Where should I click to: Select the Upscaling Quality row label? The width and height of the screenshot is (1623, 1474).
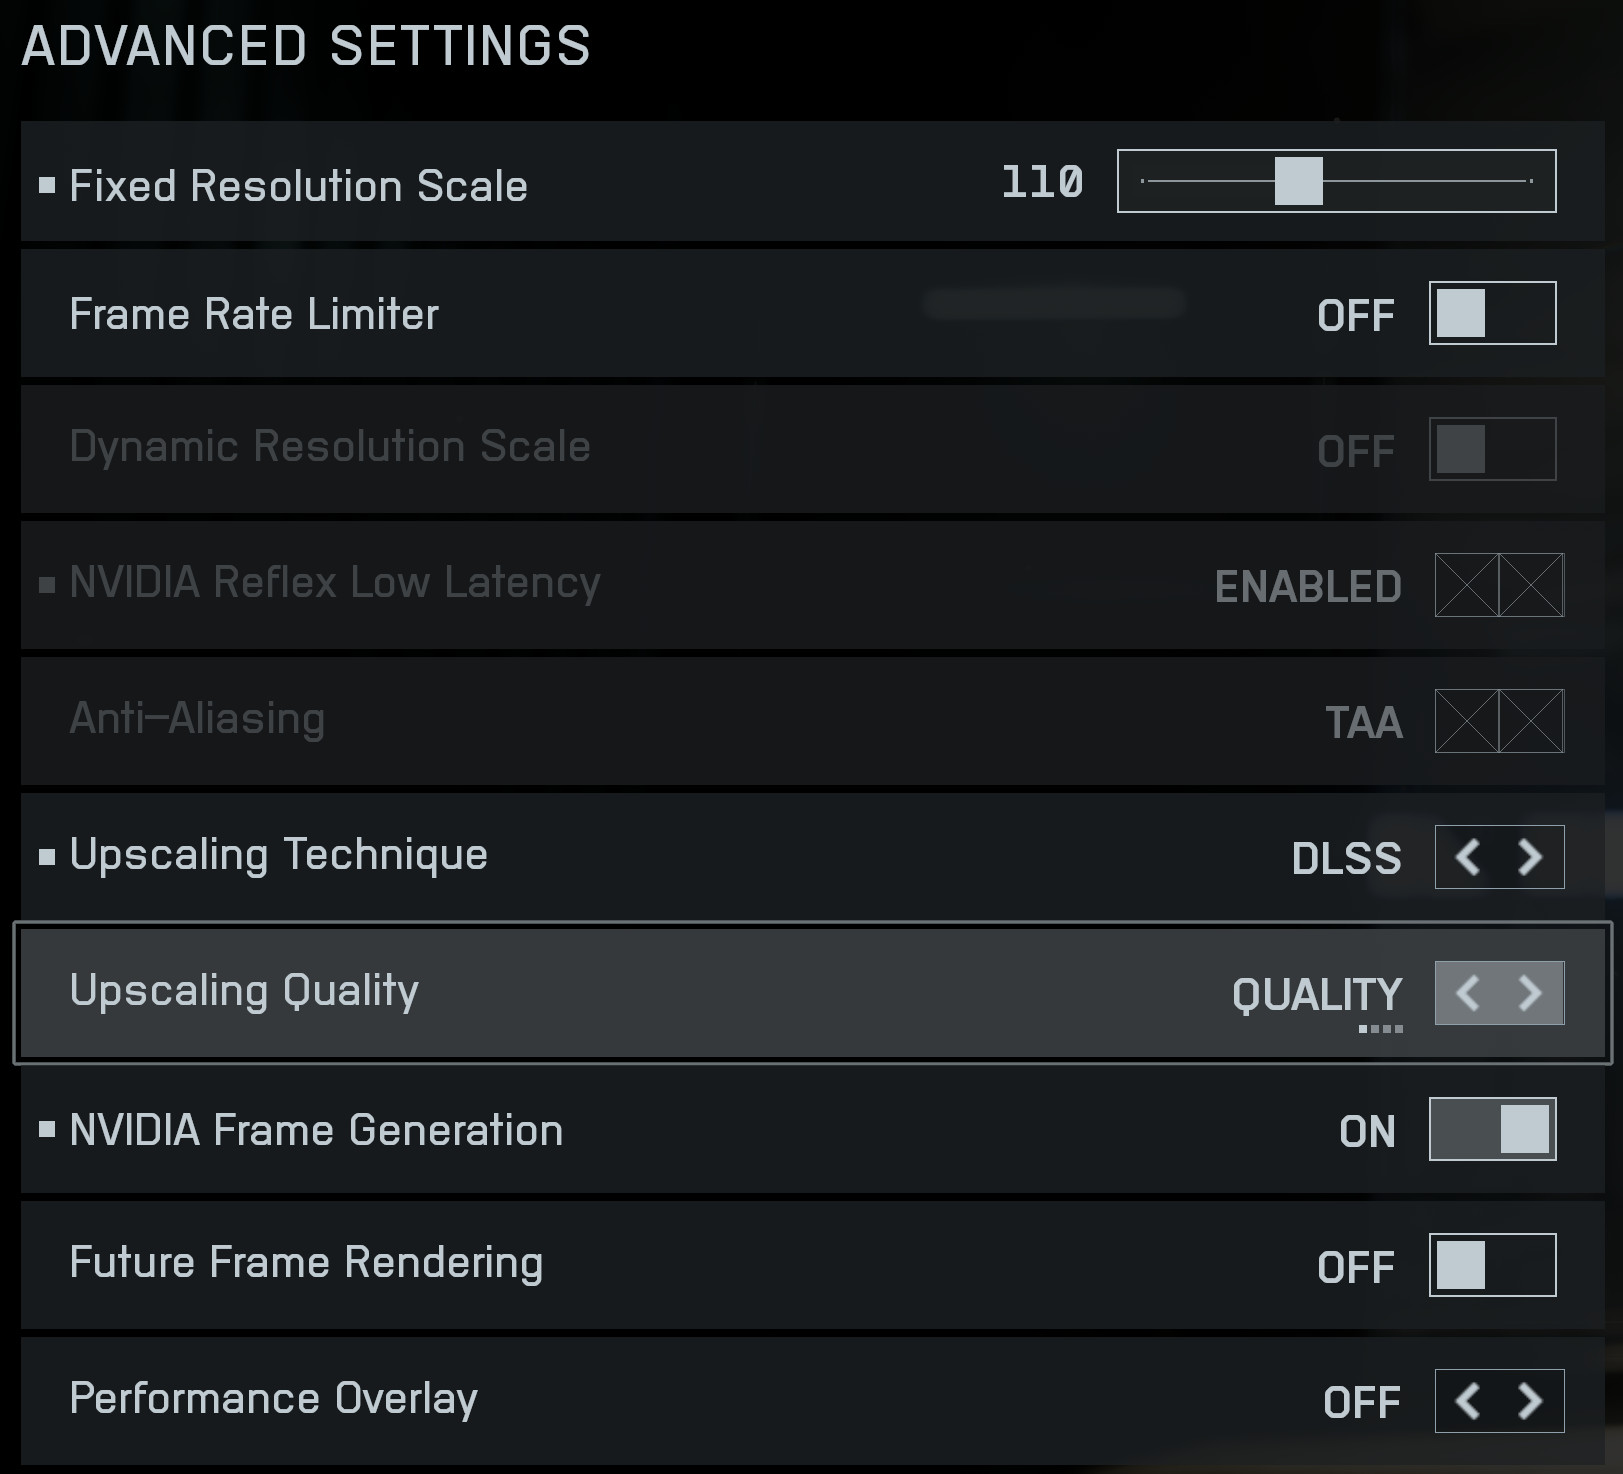tap(244, 991)
